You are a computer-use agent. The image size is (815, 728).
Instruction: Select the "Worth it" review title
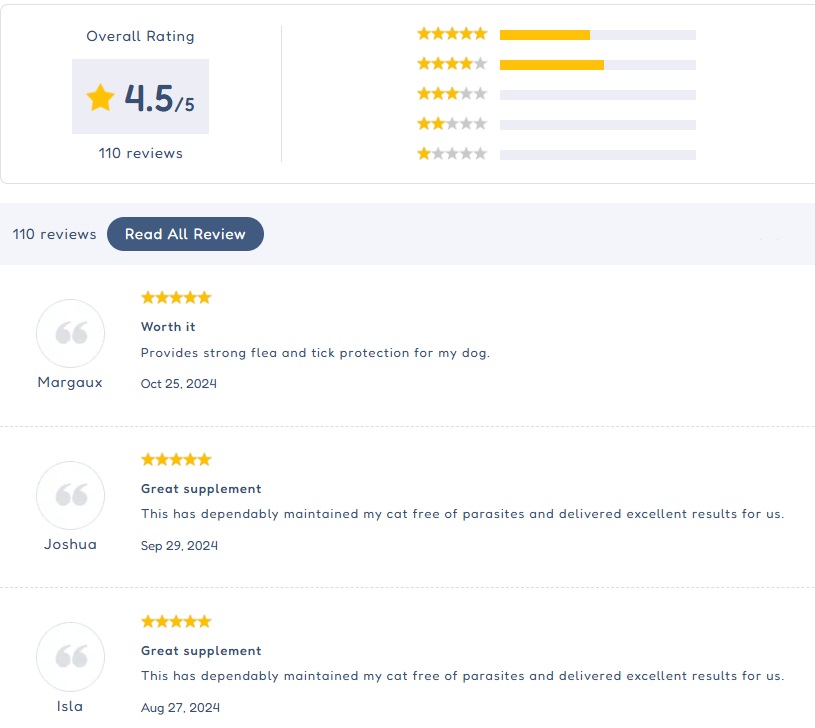coord(168,327)
